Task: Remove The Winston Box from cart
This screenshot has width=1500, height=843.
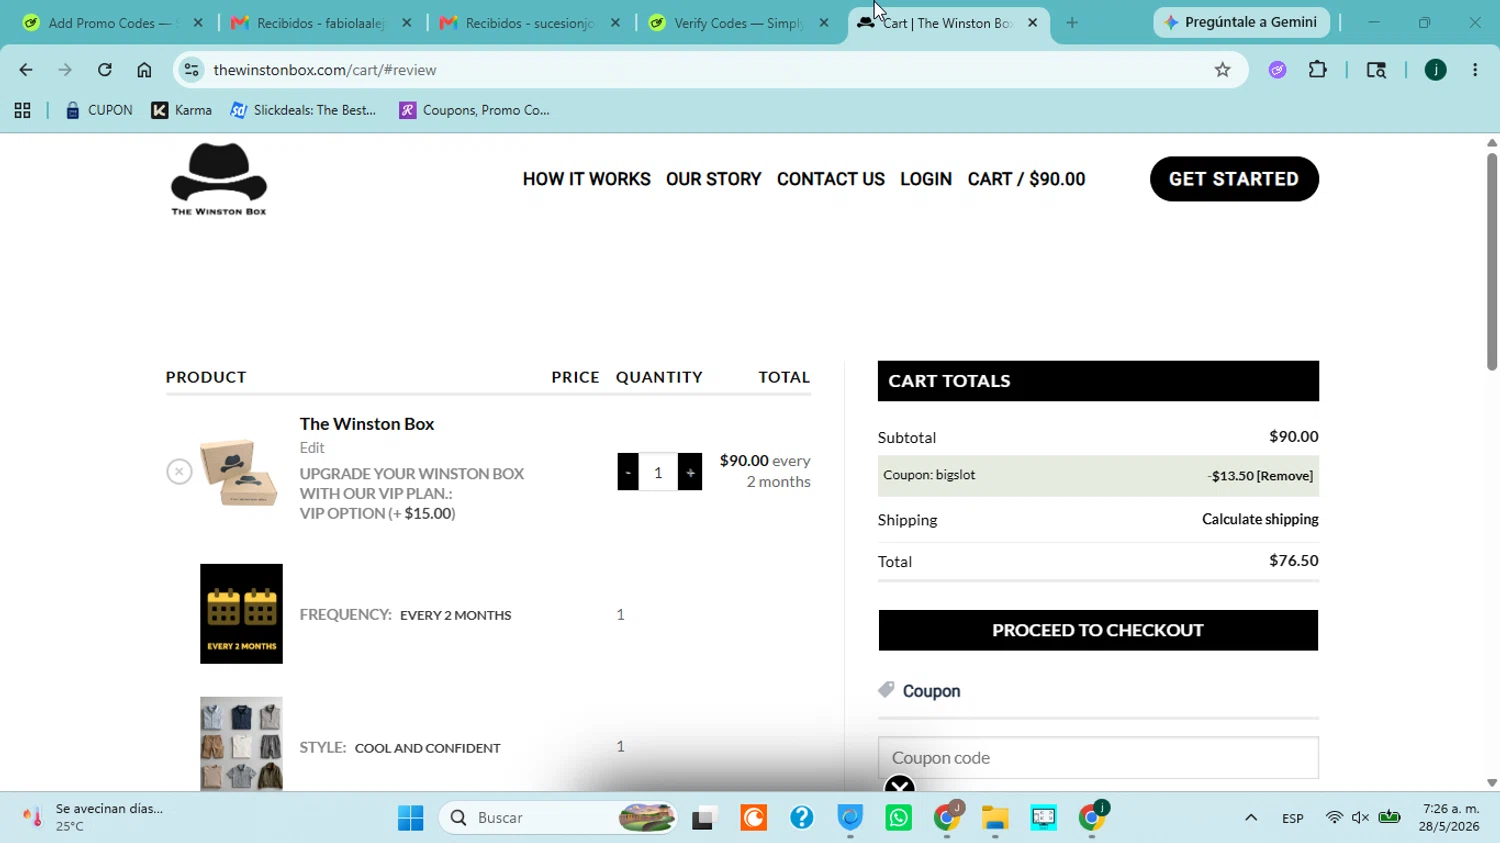Action: [179, 471]
